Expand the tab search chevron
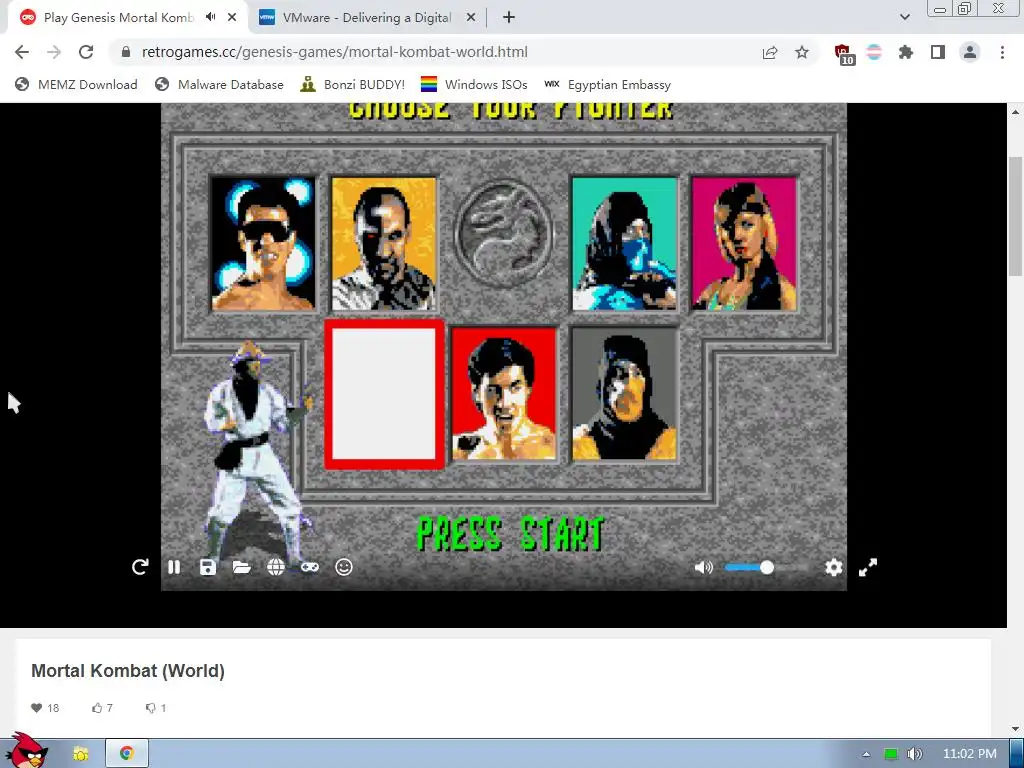The height and width of the screenshot is (768, 1024). coord(904,17)
